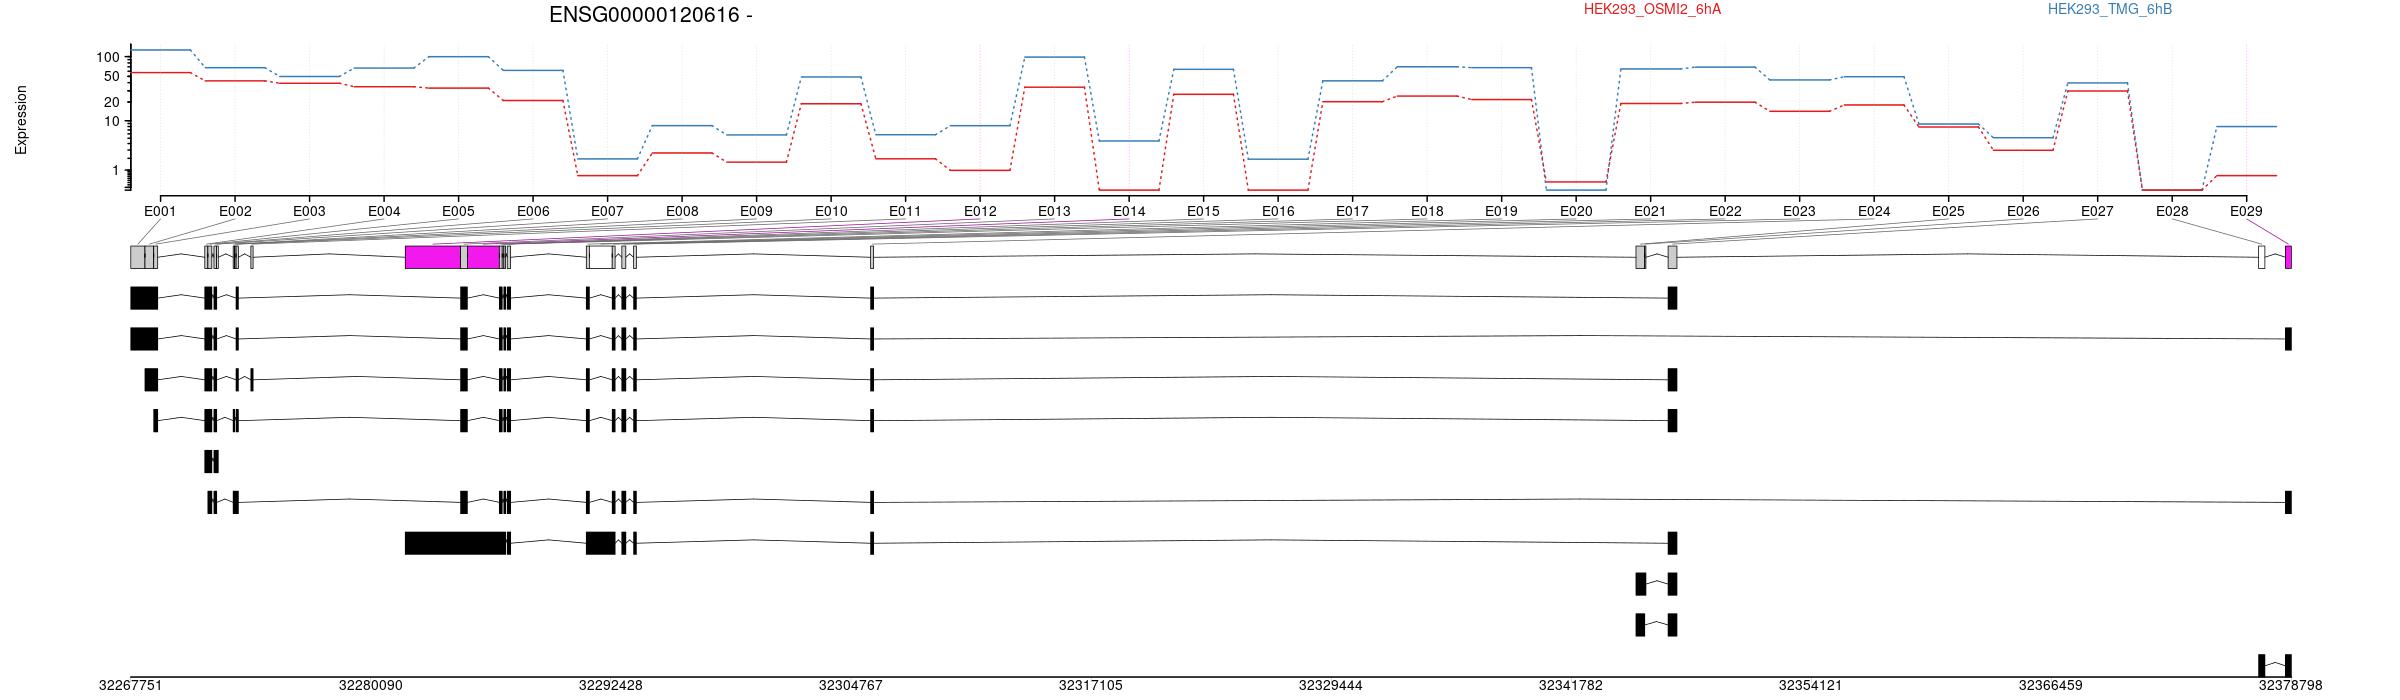Click exon label E010

(x=831, y=211)
